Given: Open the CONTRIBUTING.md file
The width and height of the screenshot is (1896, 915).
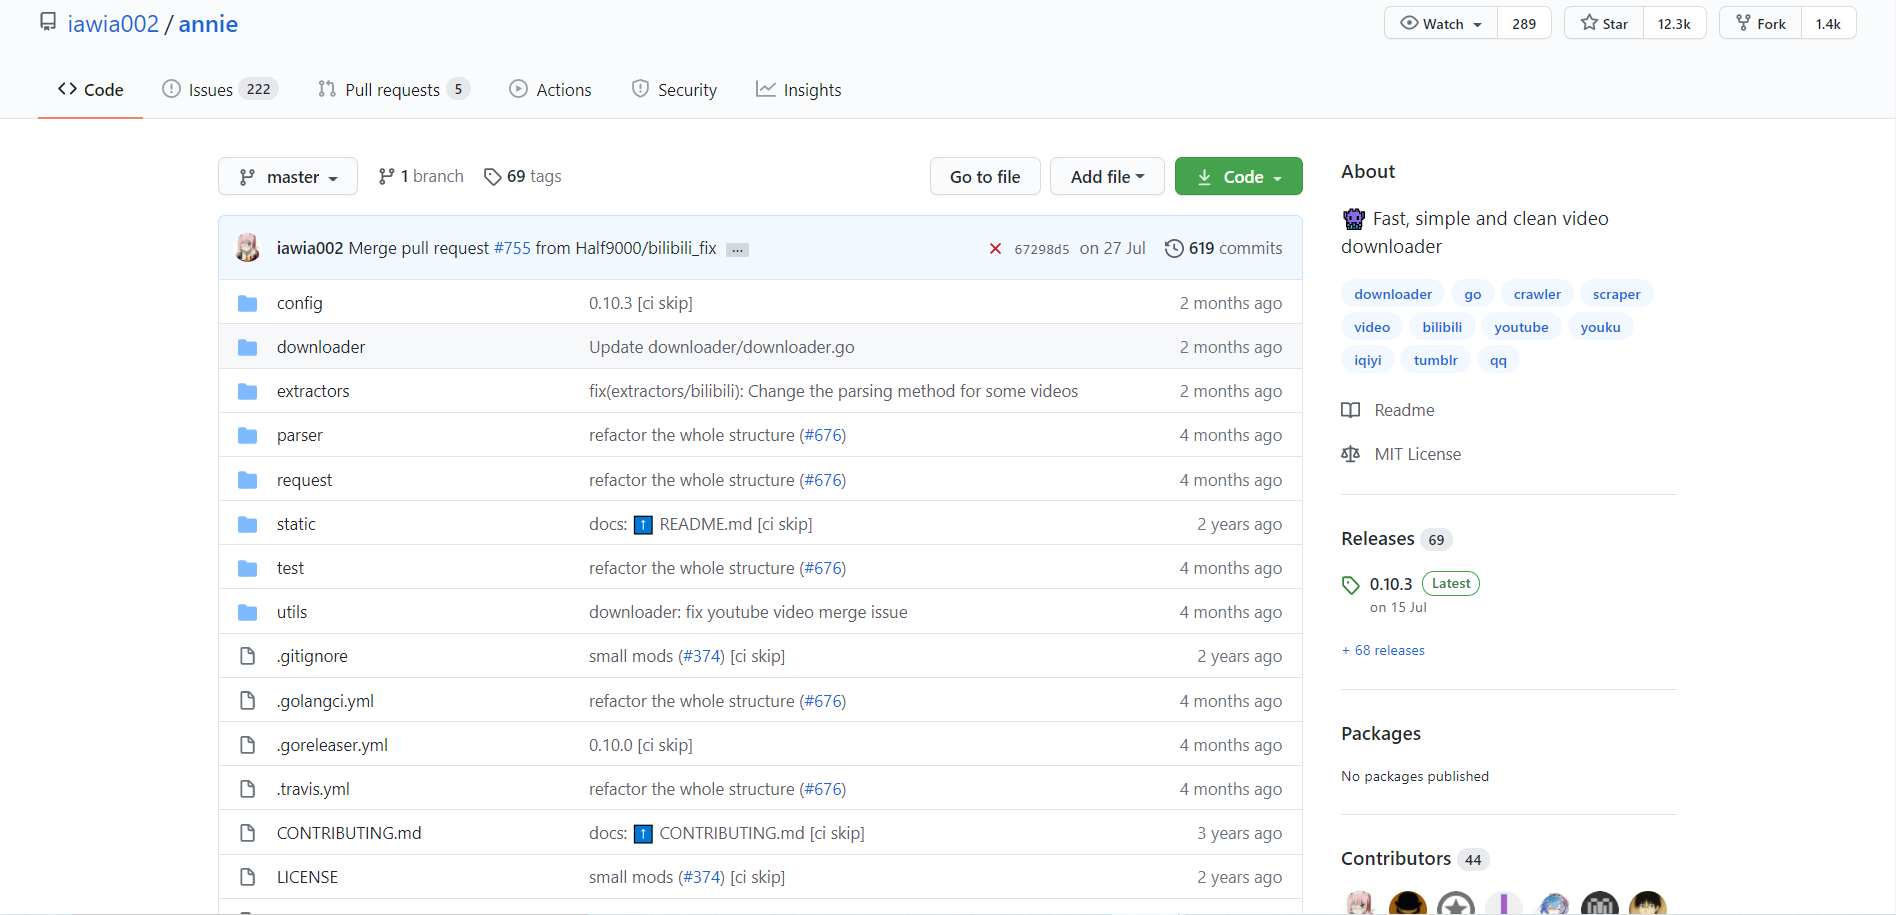Looking at the screenshot, I should (x=349, y=833).
